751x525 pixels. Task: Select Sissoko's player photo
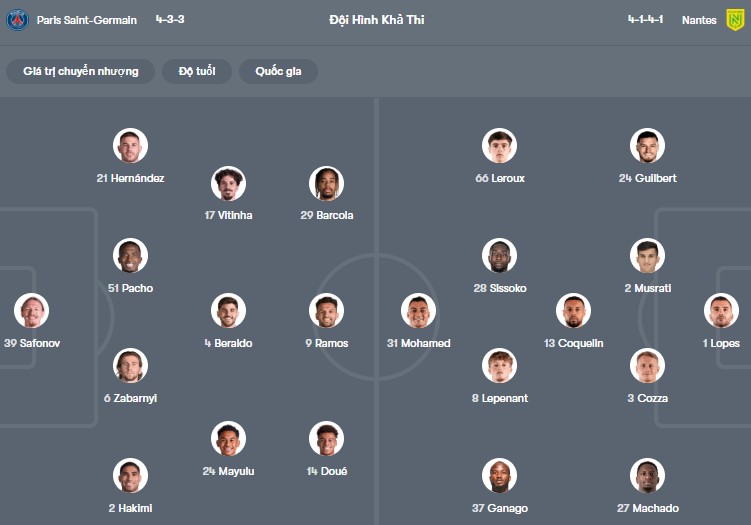click(499, 256)
